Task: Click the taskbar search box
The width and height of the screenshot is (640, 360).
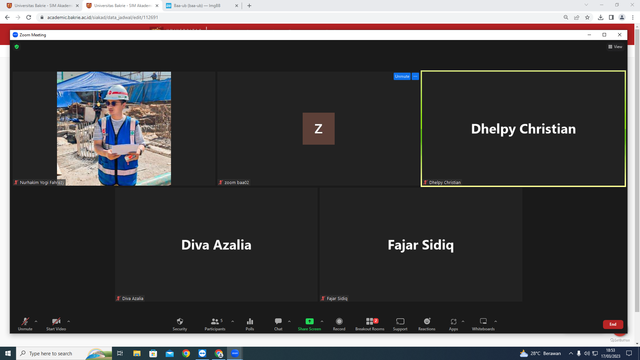Action: (64, 353)
